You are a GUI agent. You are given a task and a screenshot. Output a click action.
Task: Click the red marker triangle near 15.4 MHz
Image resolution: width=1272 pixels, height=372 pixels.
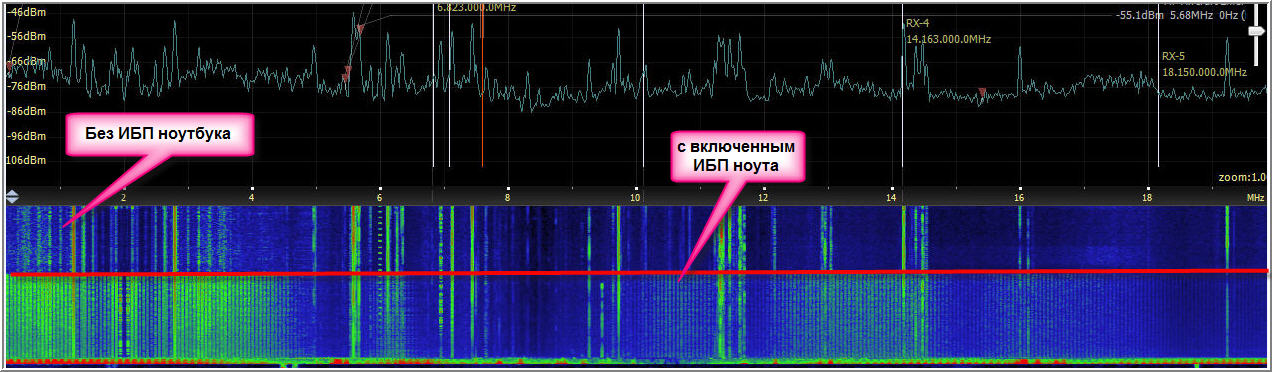point(982,93)
